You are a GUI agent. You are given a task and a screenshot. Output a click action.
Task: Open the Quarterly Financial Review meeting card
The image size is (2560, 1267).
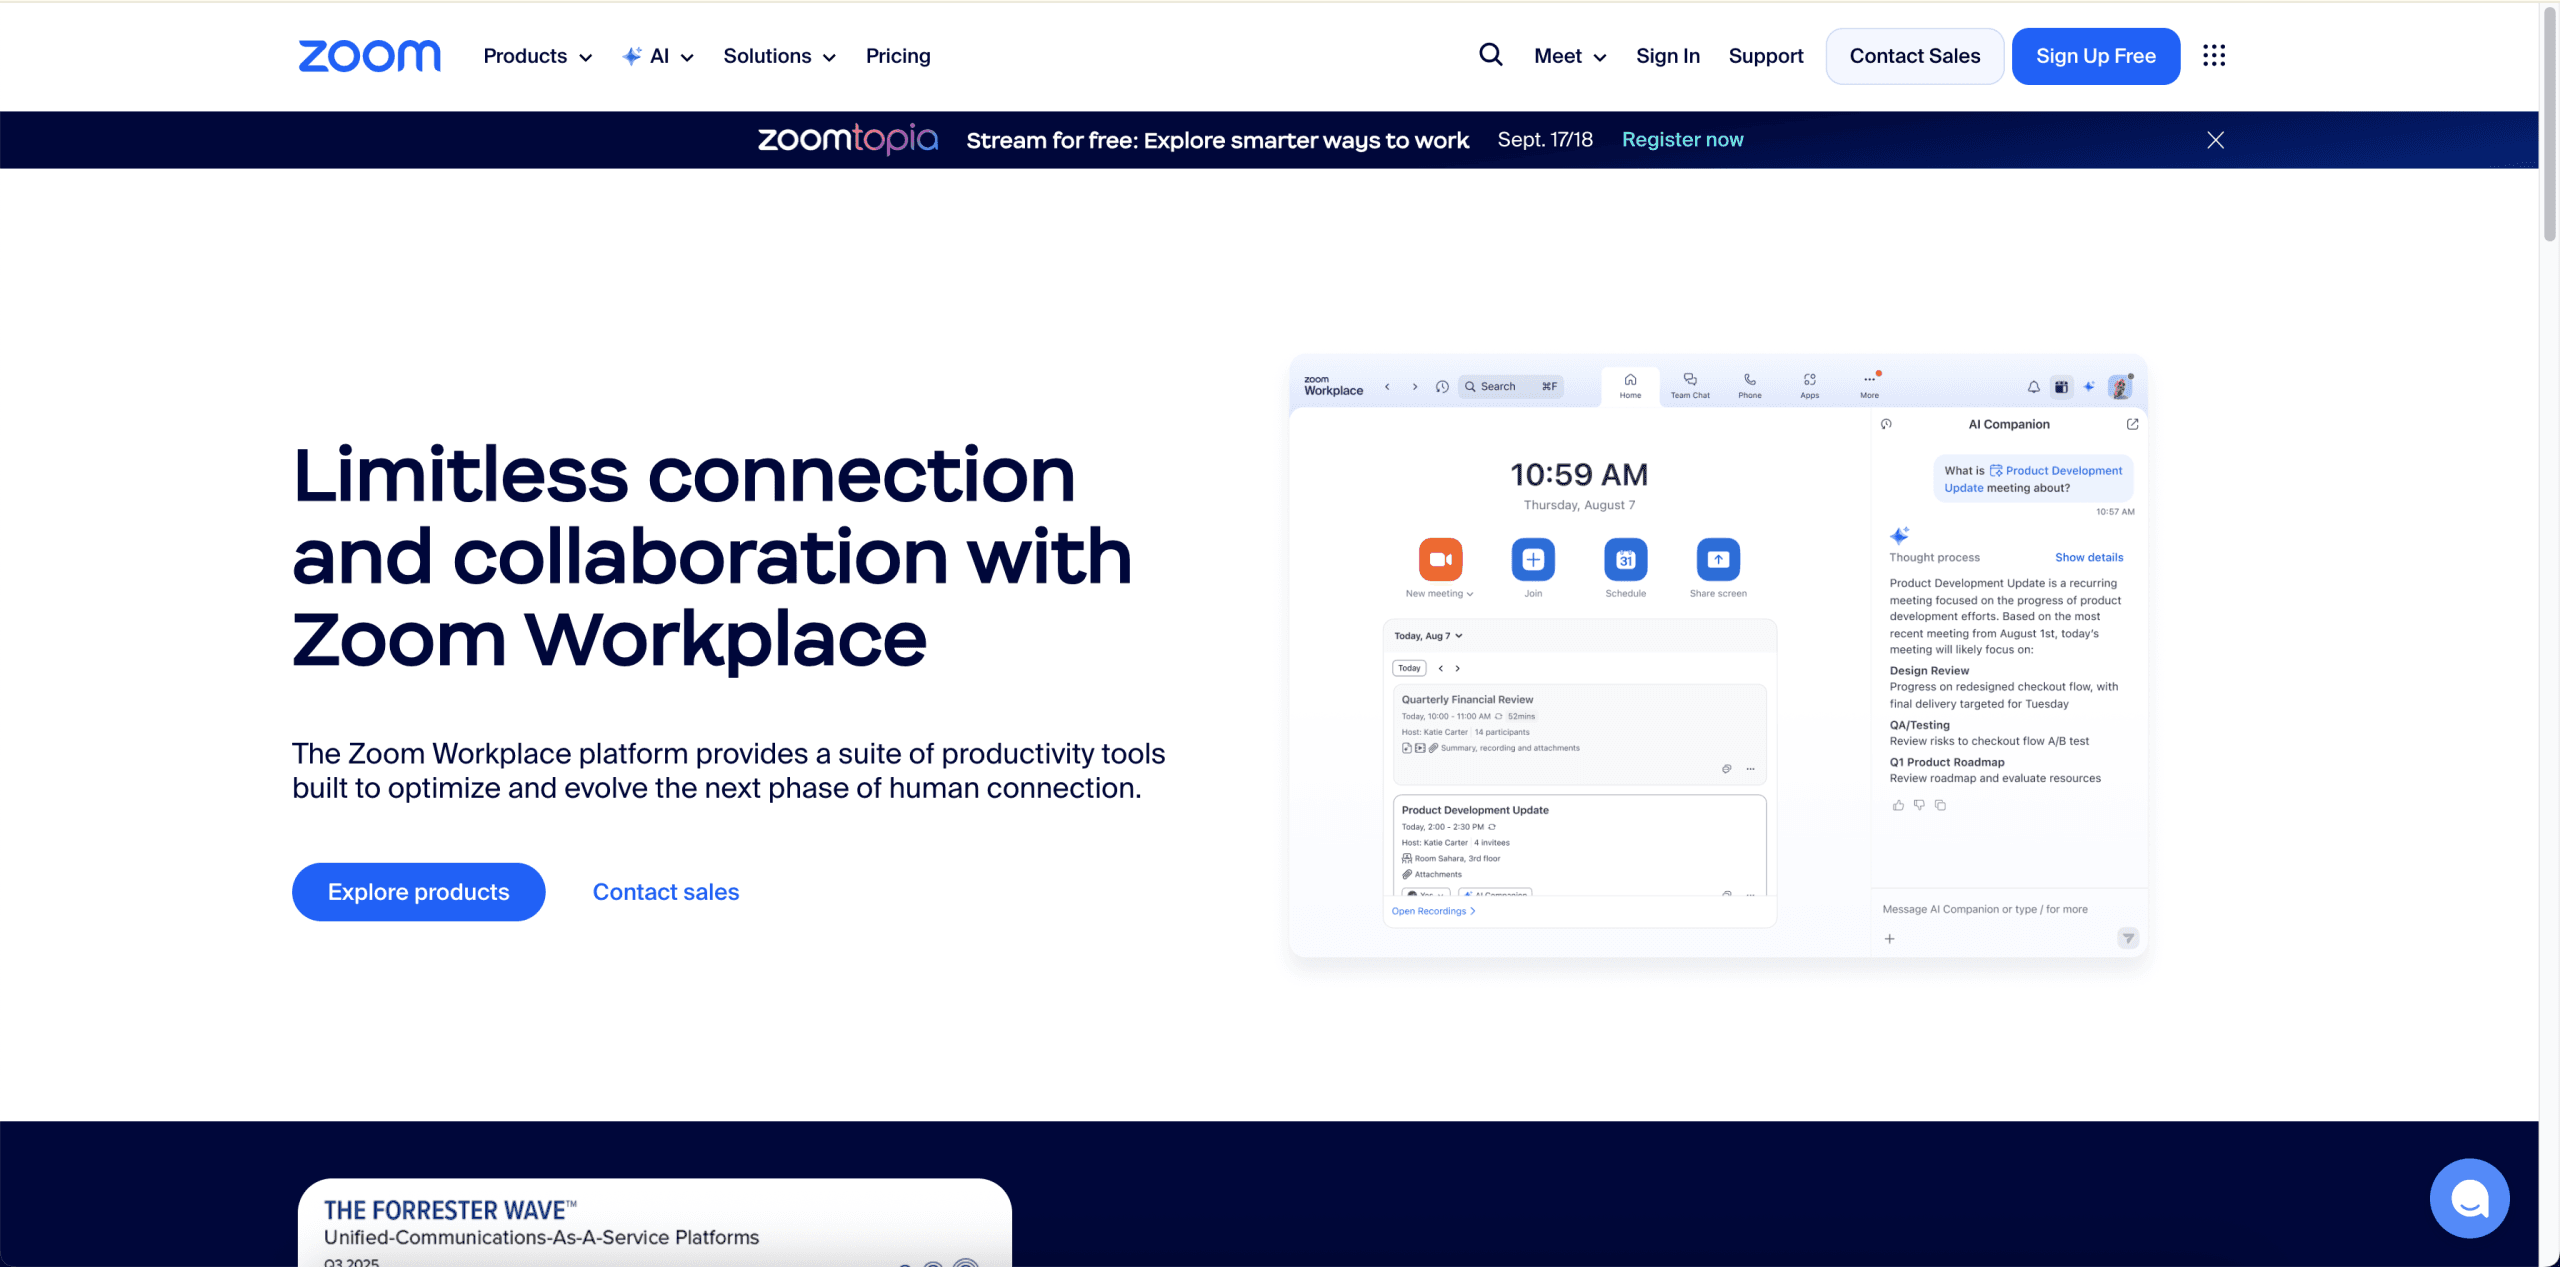[1579, 735]
